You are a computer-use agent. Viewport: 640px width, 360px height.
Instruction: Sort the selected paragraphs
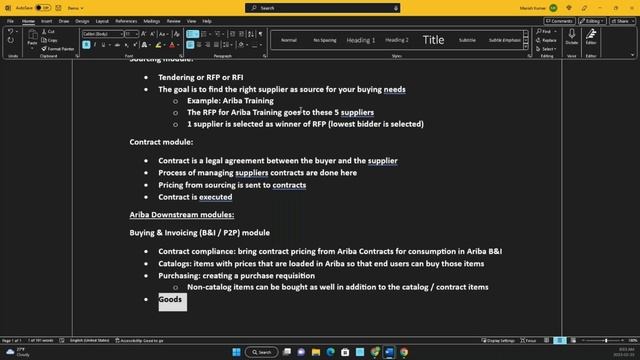[251, 34]
